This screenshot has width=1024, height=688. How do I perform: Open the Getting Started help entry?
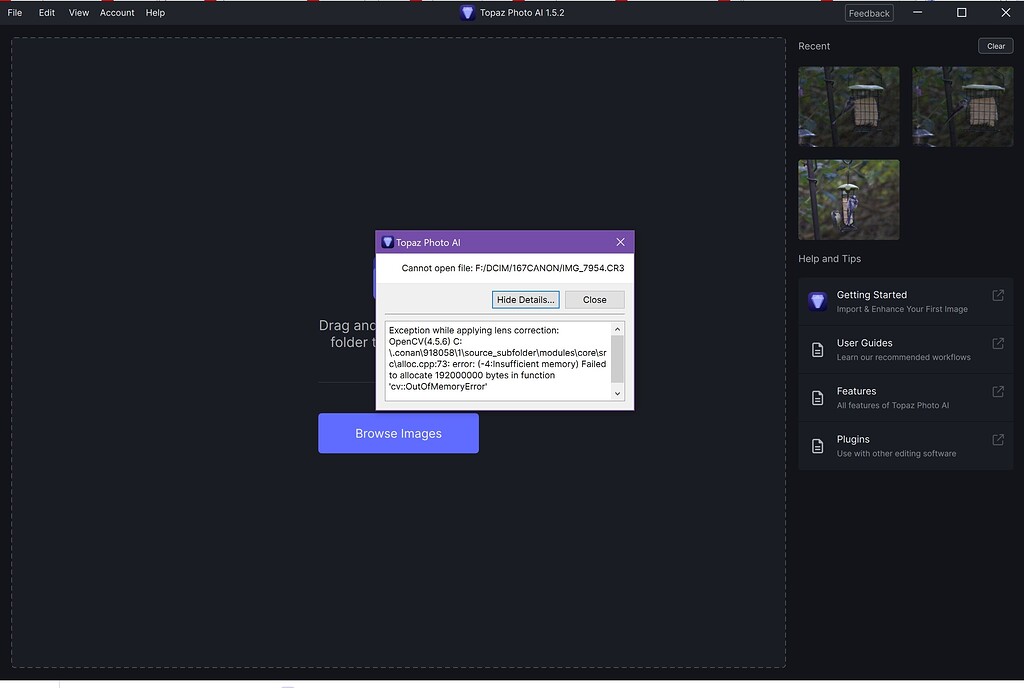(x=905, y=302)
